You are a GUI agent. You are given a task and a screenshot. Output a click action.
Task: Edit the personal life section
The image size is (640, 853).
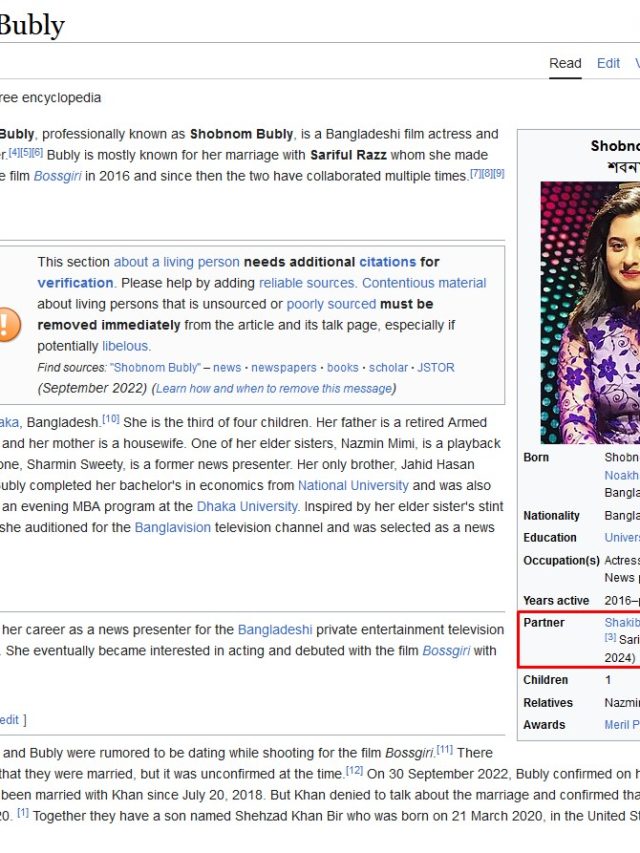pos(10,720)
